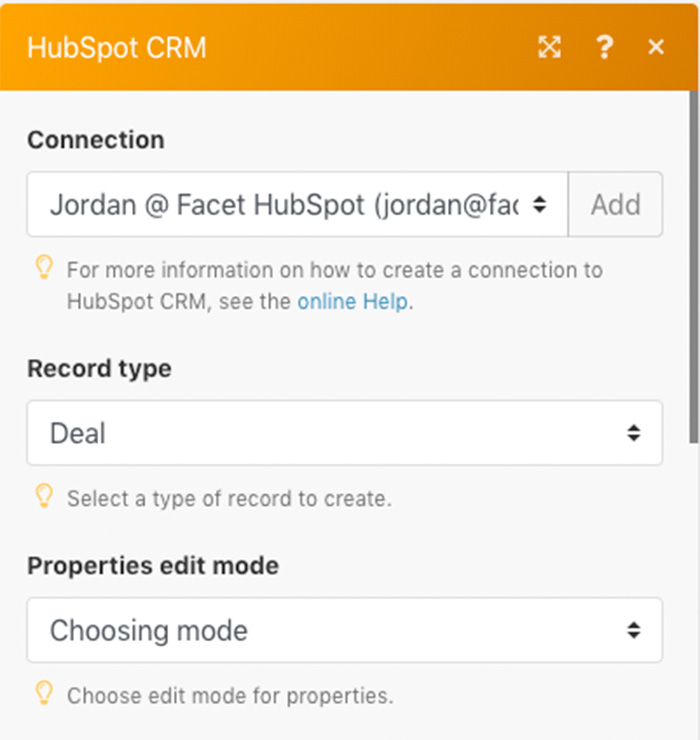Click the "Properties edit mode" label
This screenshot has height=740, width=700.
pyautogui.click(x=153, y=565)
